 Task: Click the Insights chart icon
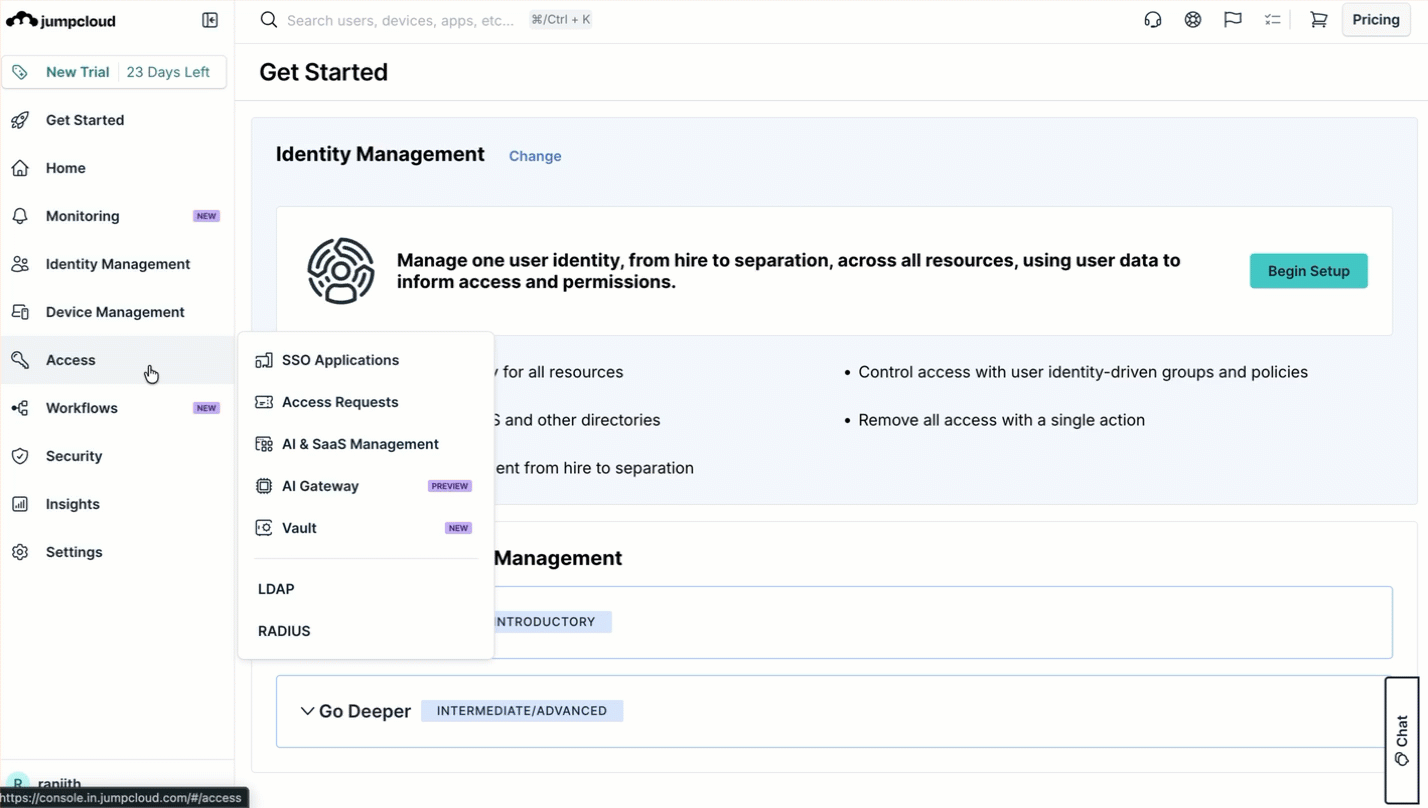(x=20, y=504)
